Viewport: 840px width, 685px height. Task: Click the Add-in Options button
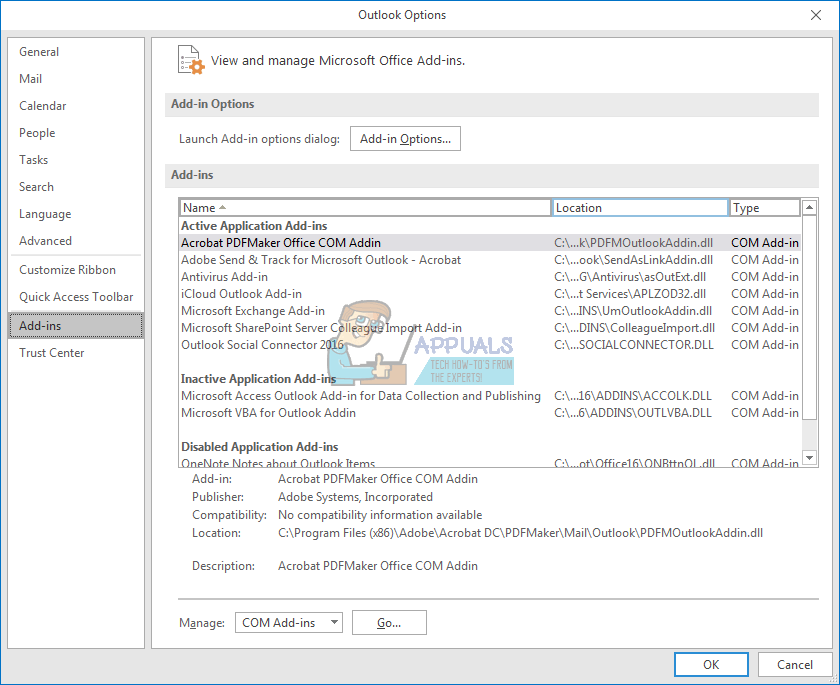405,139
